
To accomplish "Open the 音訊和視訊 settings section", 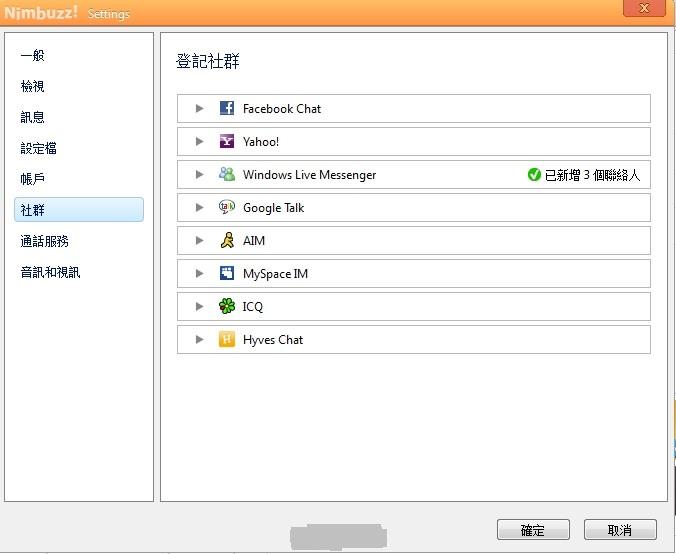I will pyautogui.click(x=50, y=272).
